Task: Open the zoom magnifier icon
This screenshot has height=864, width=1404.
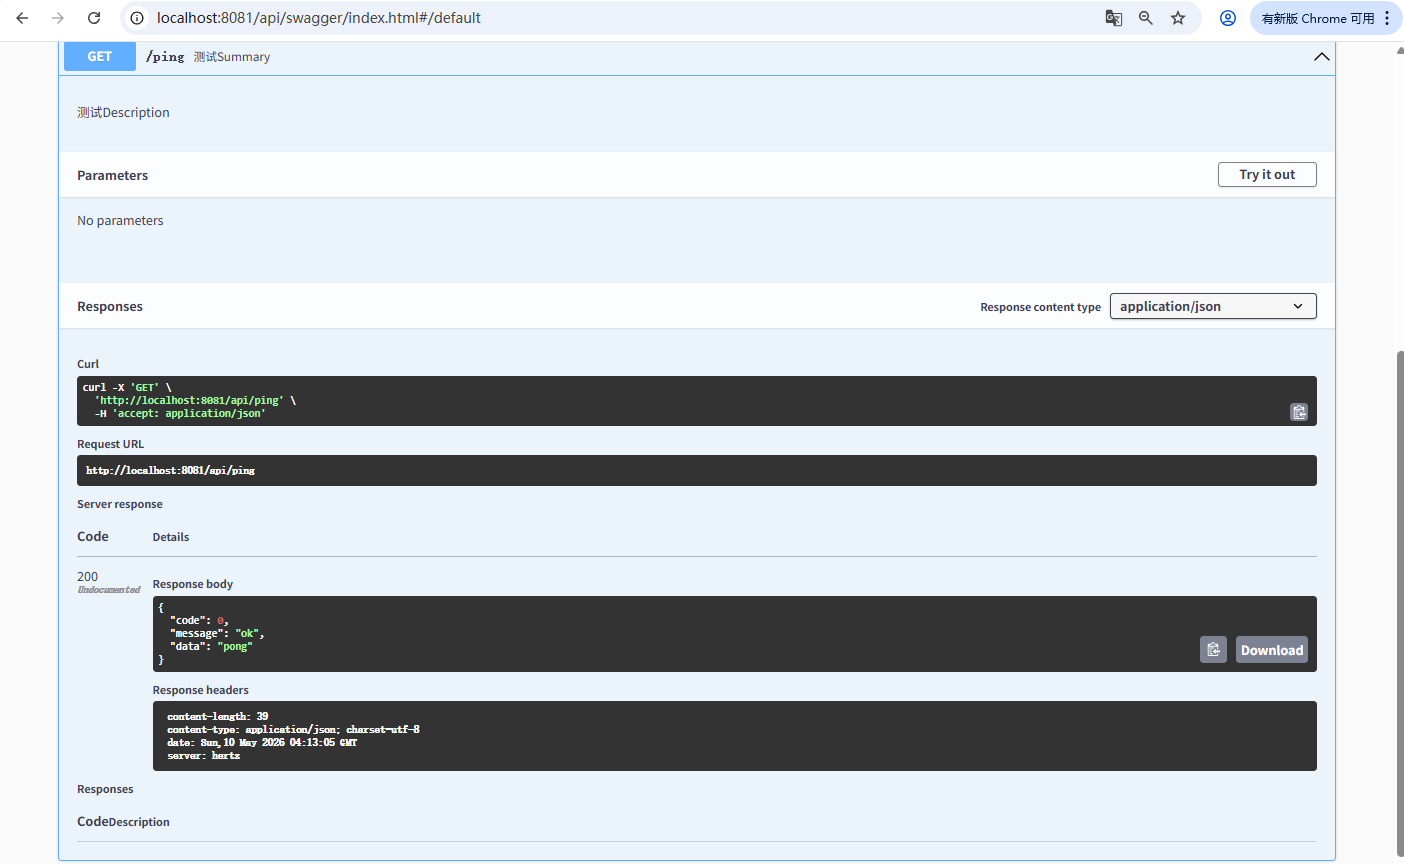Action: (x=1146, y=18)
